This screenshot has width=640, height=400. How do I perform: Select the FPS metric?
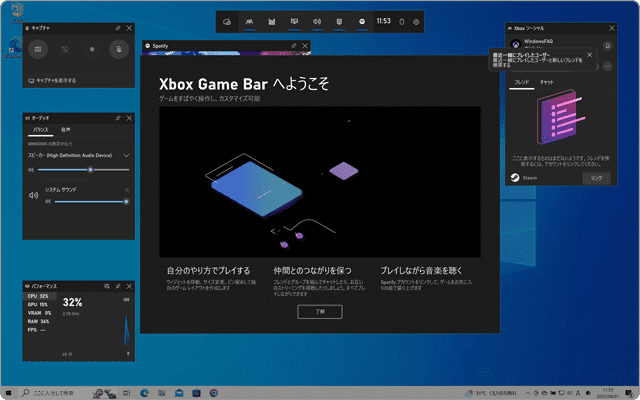coord(40,330)
